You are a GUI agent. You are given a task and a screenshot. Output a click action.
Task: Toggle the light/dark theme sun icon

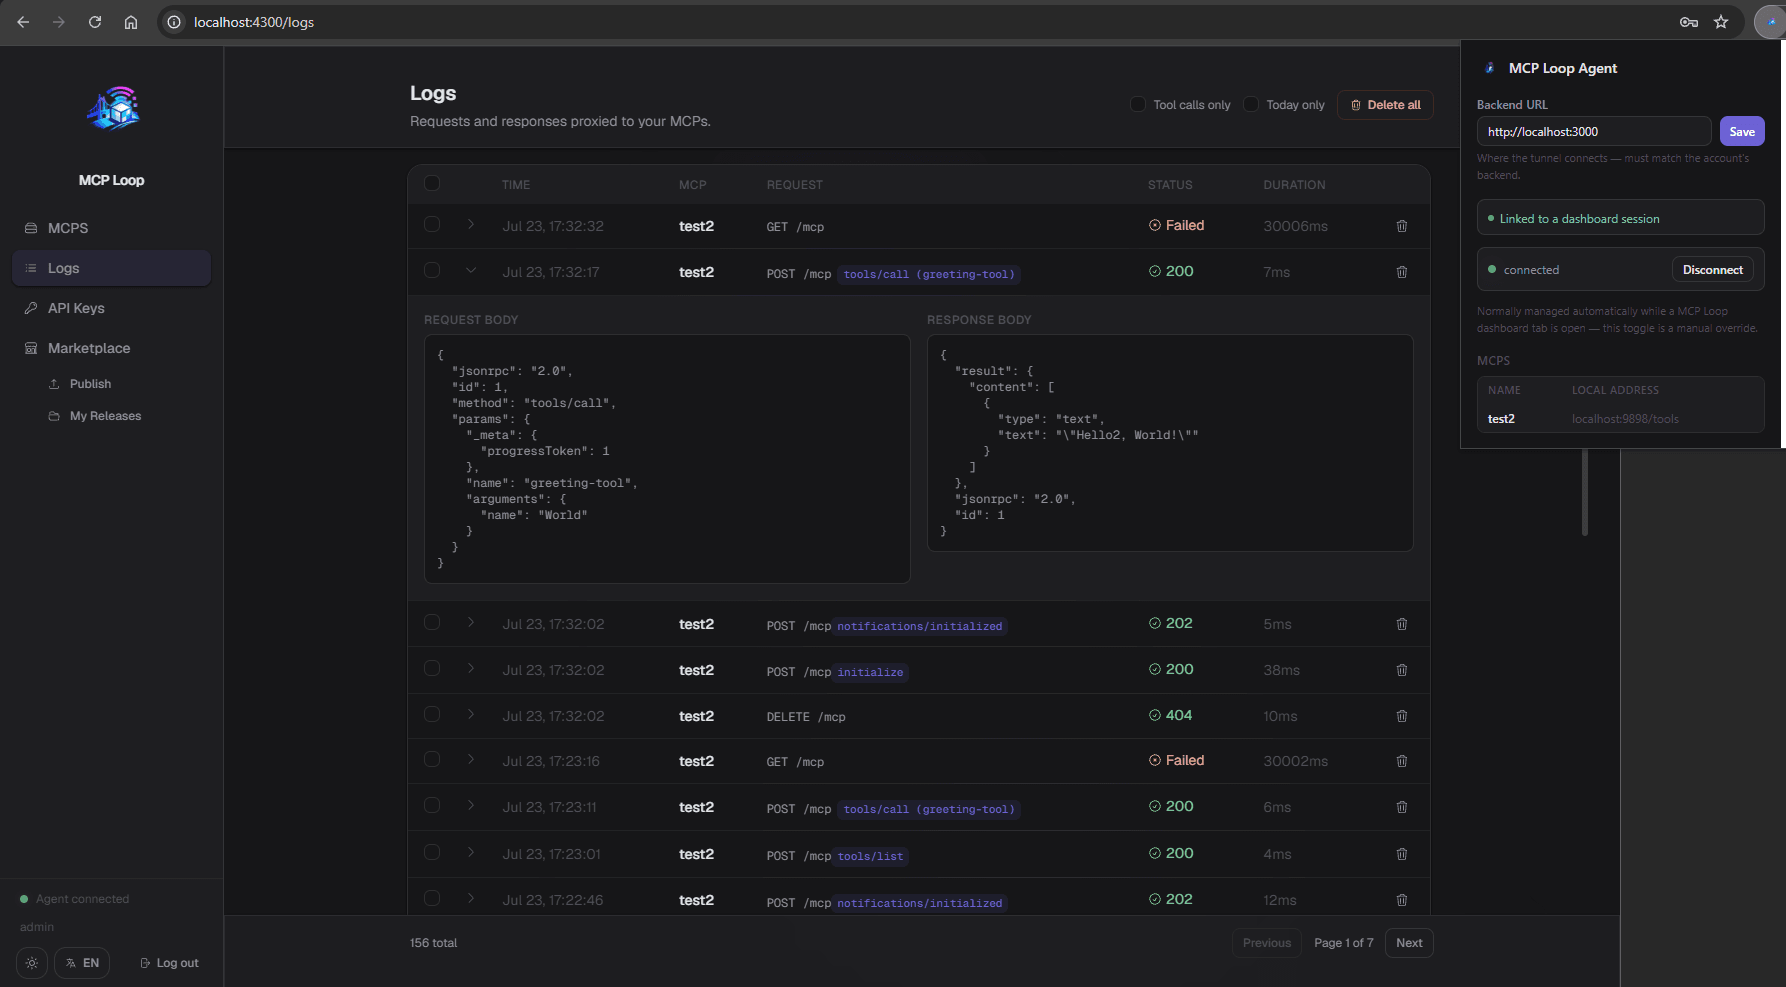pos(32,963)
